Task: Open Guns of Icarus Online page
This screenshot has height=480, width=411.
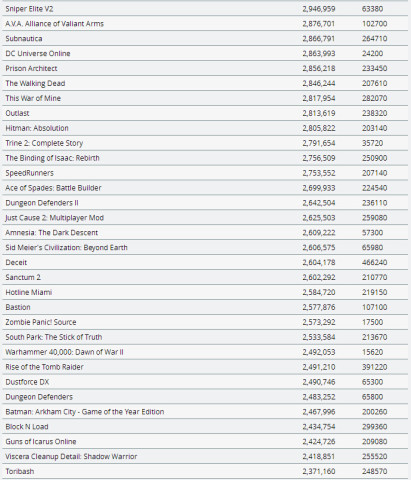Action: coord(41,442)
